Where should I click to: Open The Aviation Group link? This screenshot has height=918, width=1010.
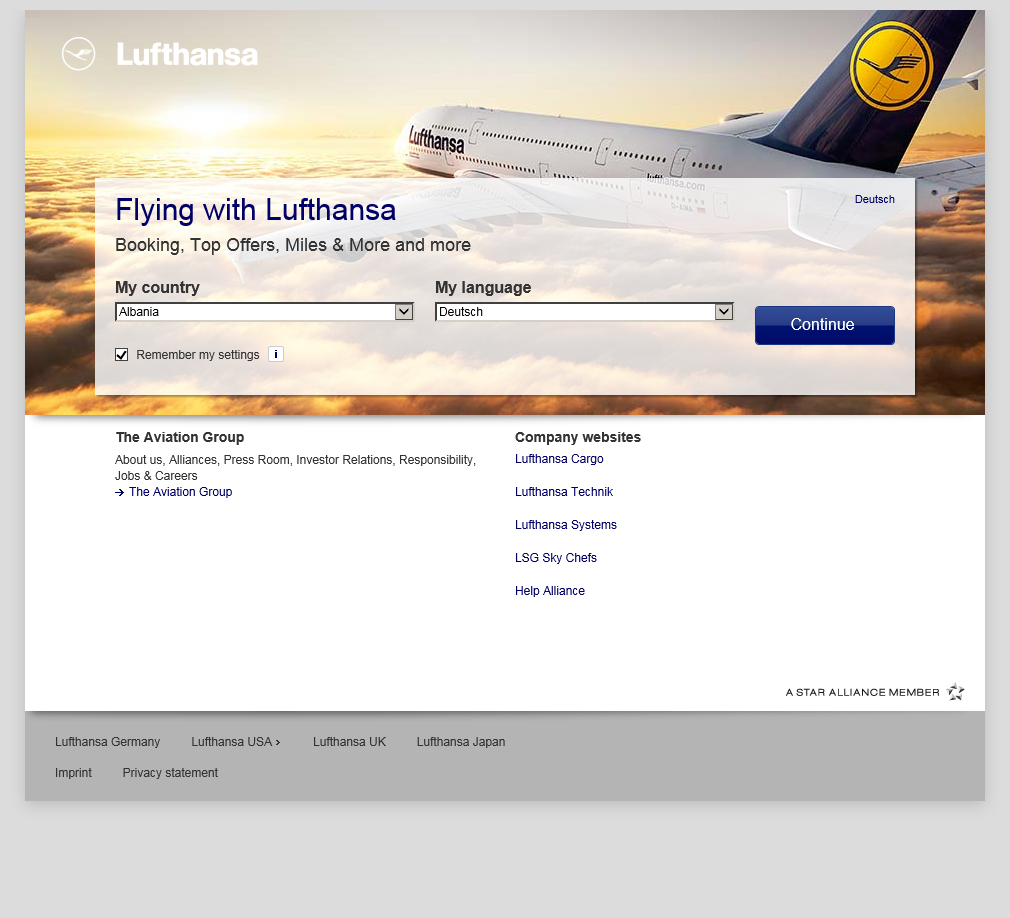[180, 492]
